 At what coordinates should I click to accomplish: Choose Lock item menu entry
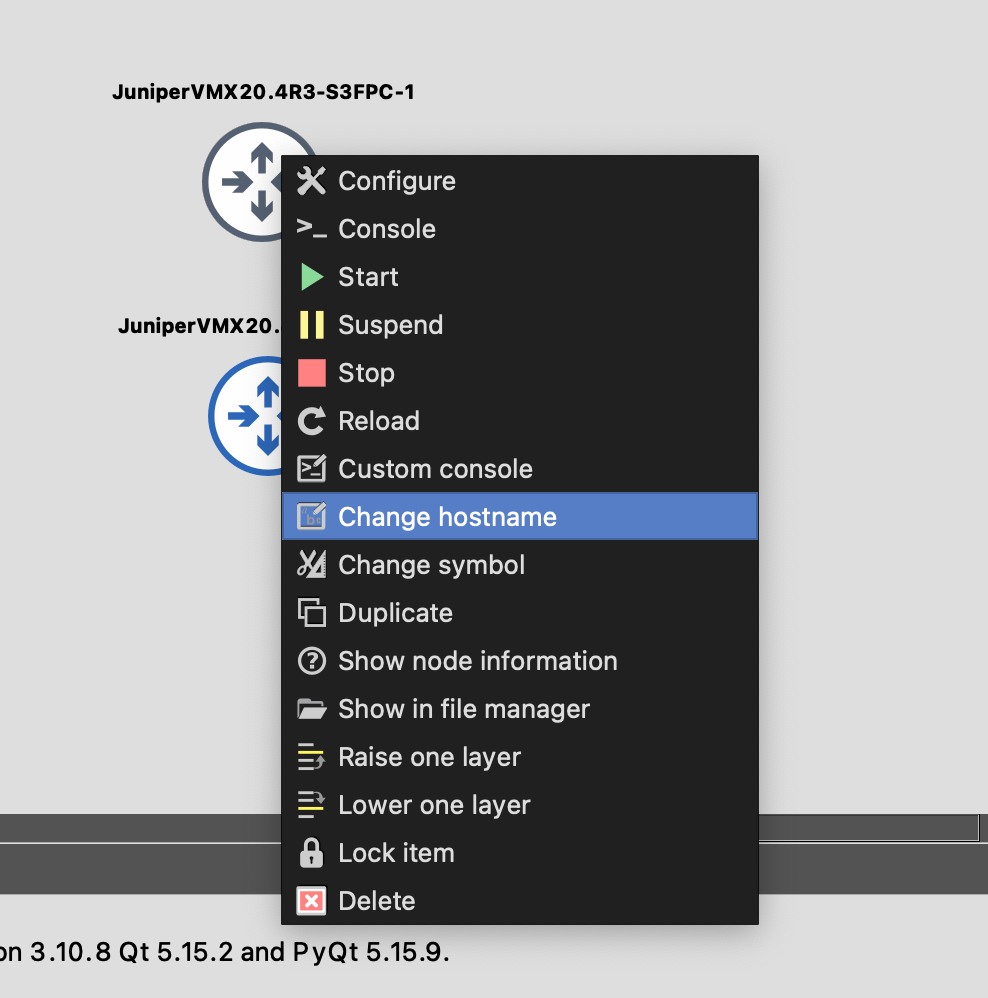tap(520, 853)
